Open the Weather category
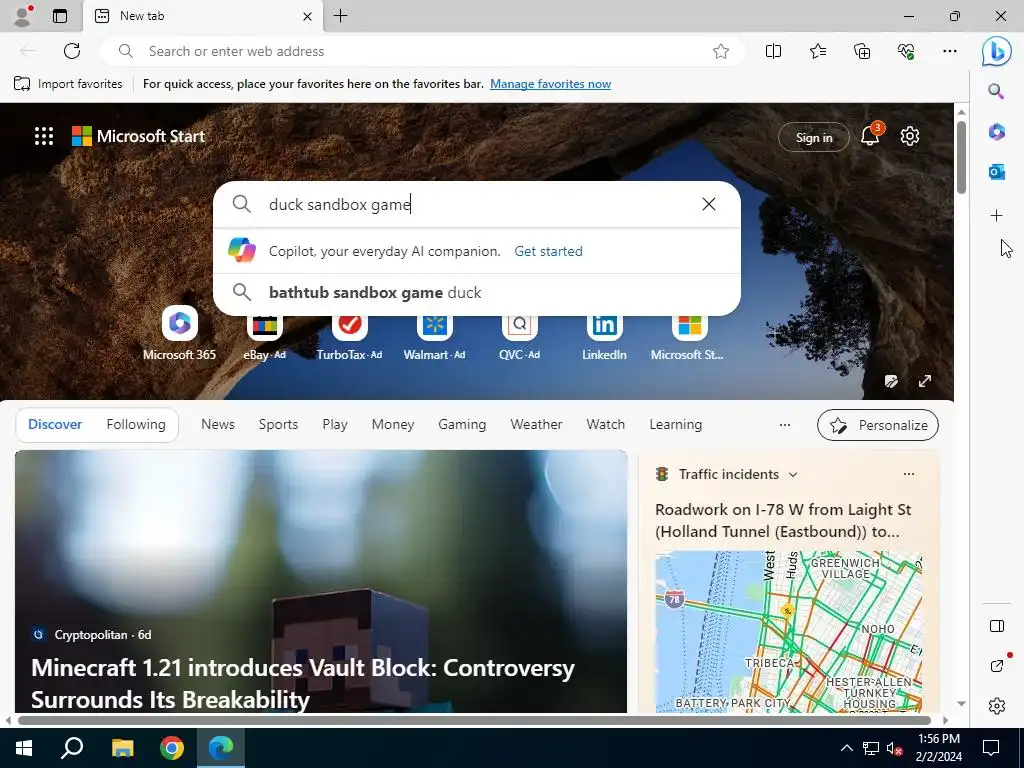 [536, 424]
